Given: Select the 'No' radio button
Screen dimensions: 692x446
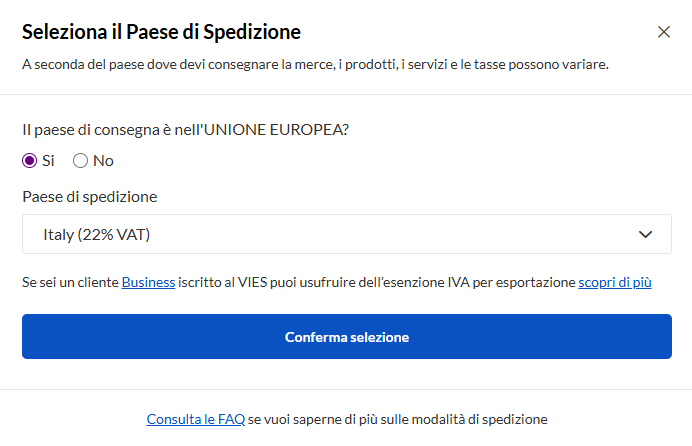Looking at the screenshot, I should click(81, 160).
